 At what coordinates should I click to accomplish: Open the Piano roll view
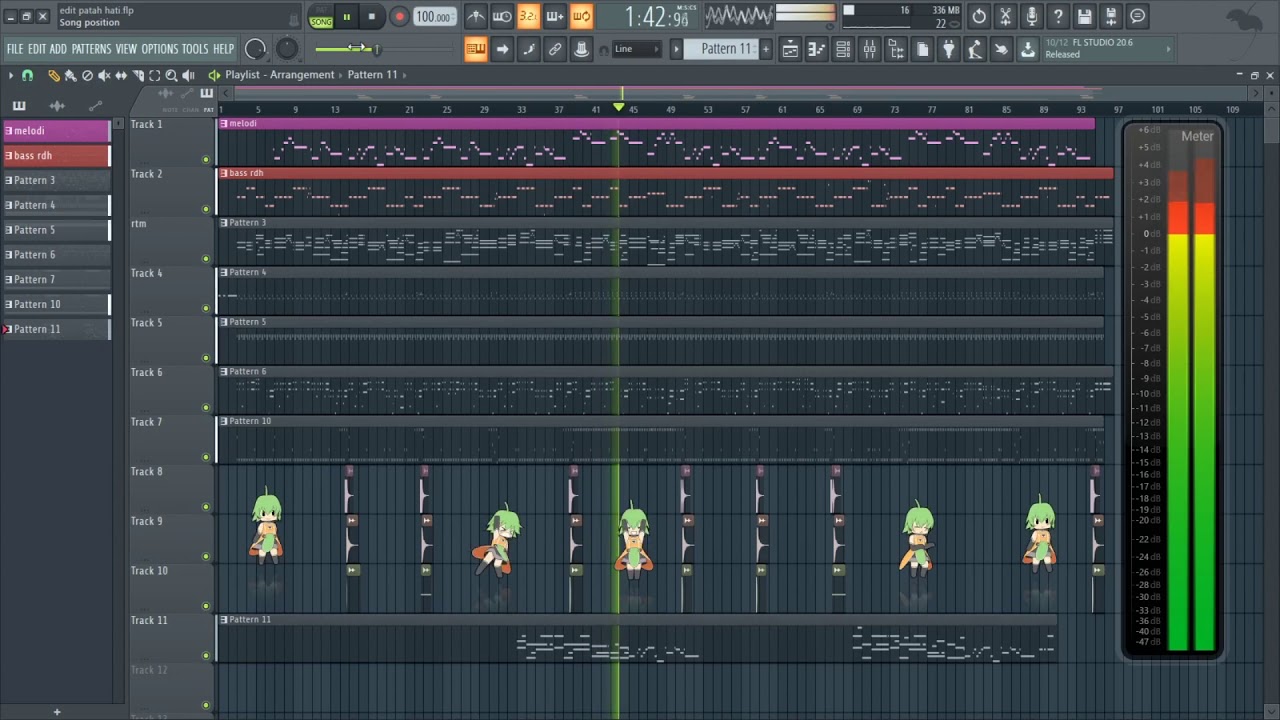click(x=817, y=49)
